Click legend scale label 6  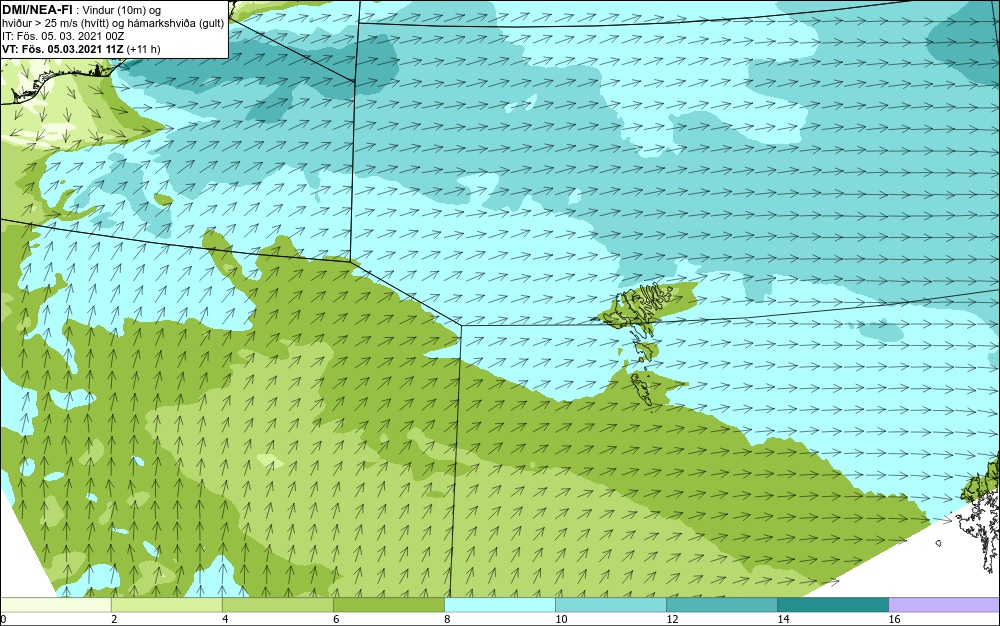pos(336,619)
